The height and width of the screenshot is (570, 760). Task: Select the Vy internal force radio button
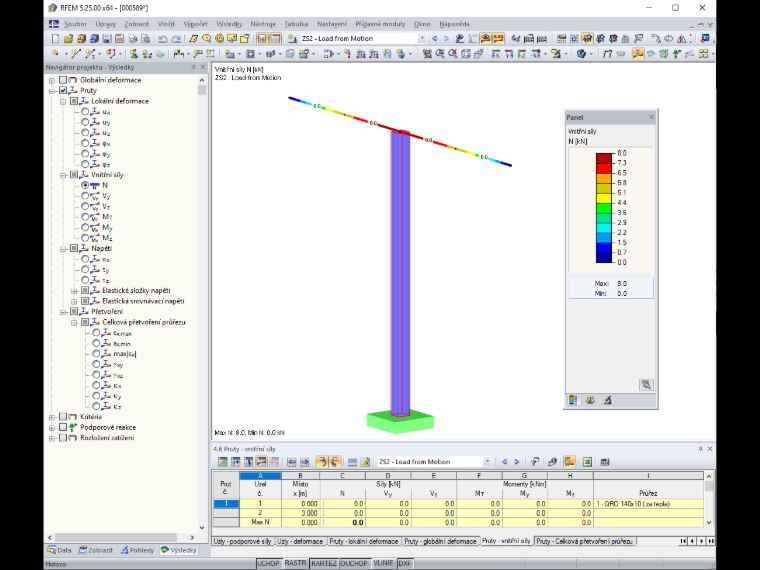(x=85, y=196)
